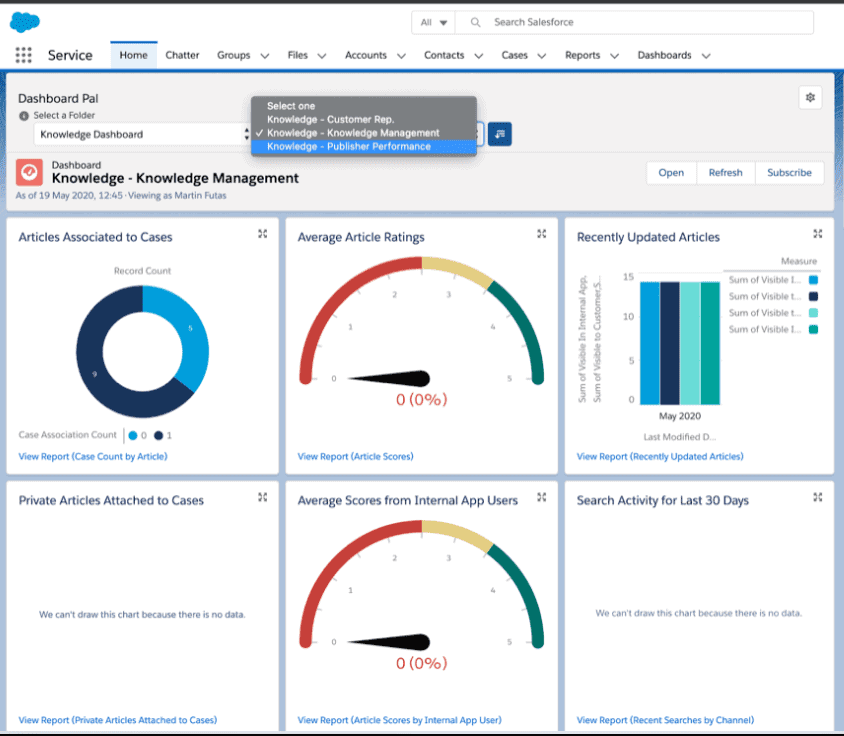Screen dimensions: 844x736
Task: Click the blue load dashboard icon button
Action: [x=500, y=134]
